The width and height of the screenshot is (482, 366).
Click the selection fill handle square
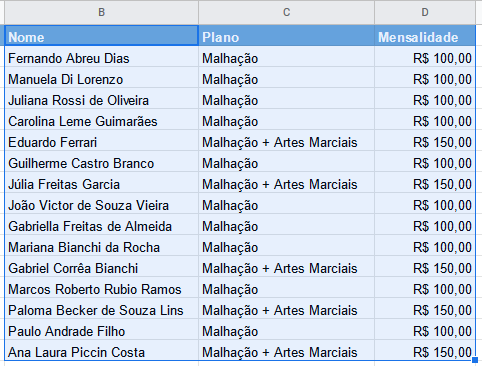click(475, 360)
